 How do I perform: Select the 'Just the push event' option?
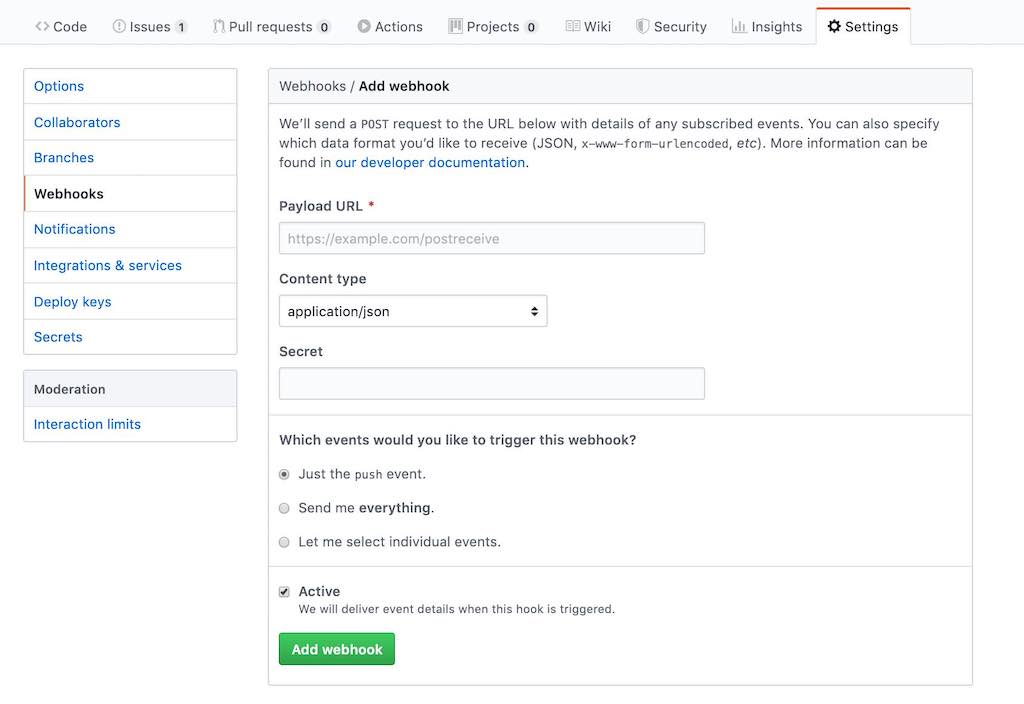coord(283,474)
